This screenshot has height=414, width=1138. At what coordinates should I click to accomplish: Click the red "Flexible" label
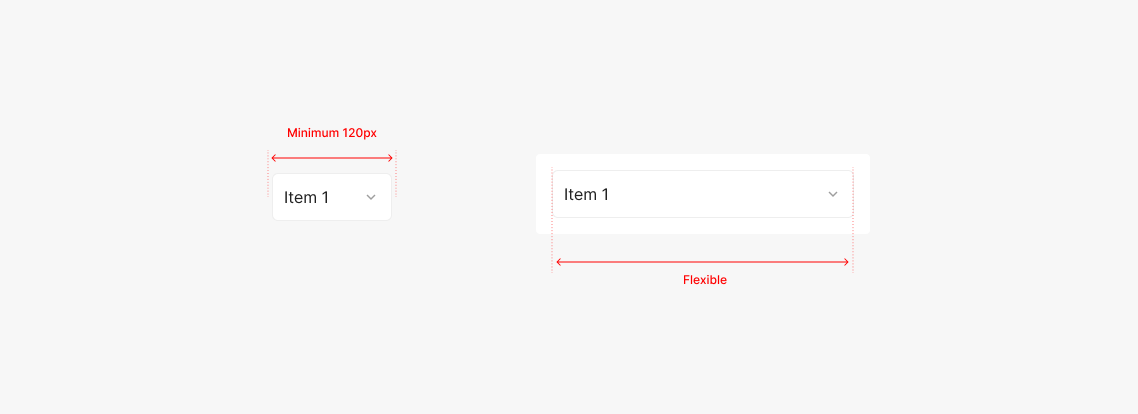704,280
